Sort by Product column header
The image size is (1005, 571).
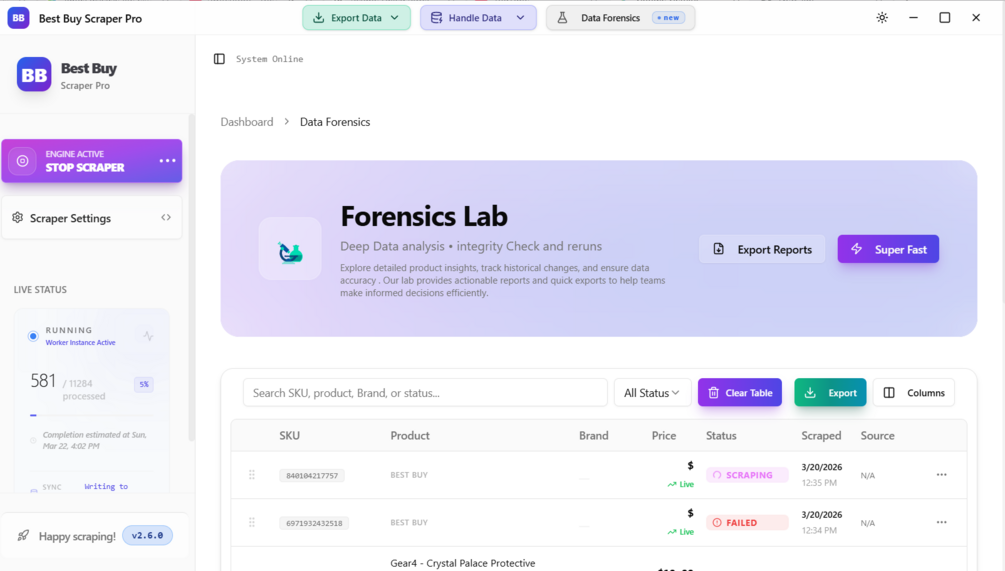[410, 436]
